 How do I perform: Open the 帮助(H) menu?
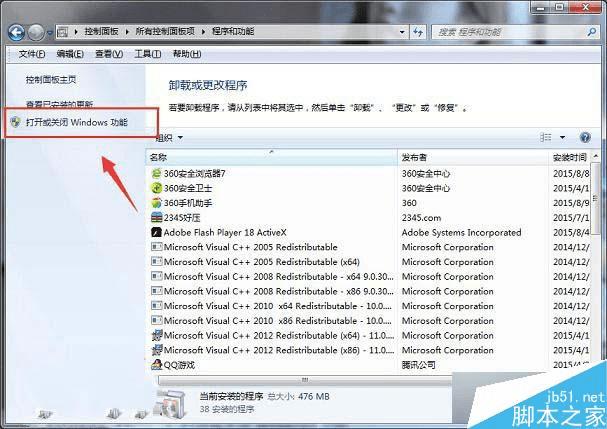point(187,54)
